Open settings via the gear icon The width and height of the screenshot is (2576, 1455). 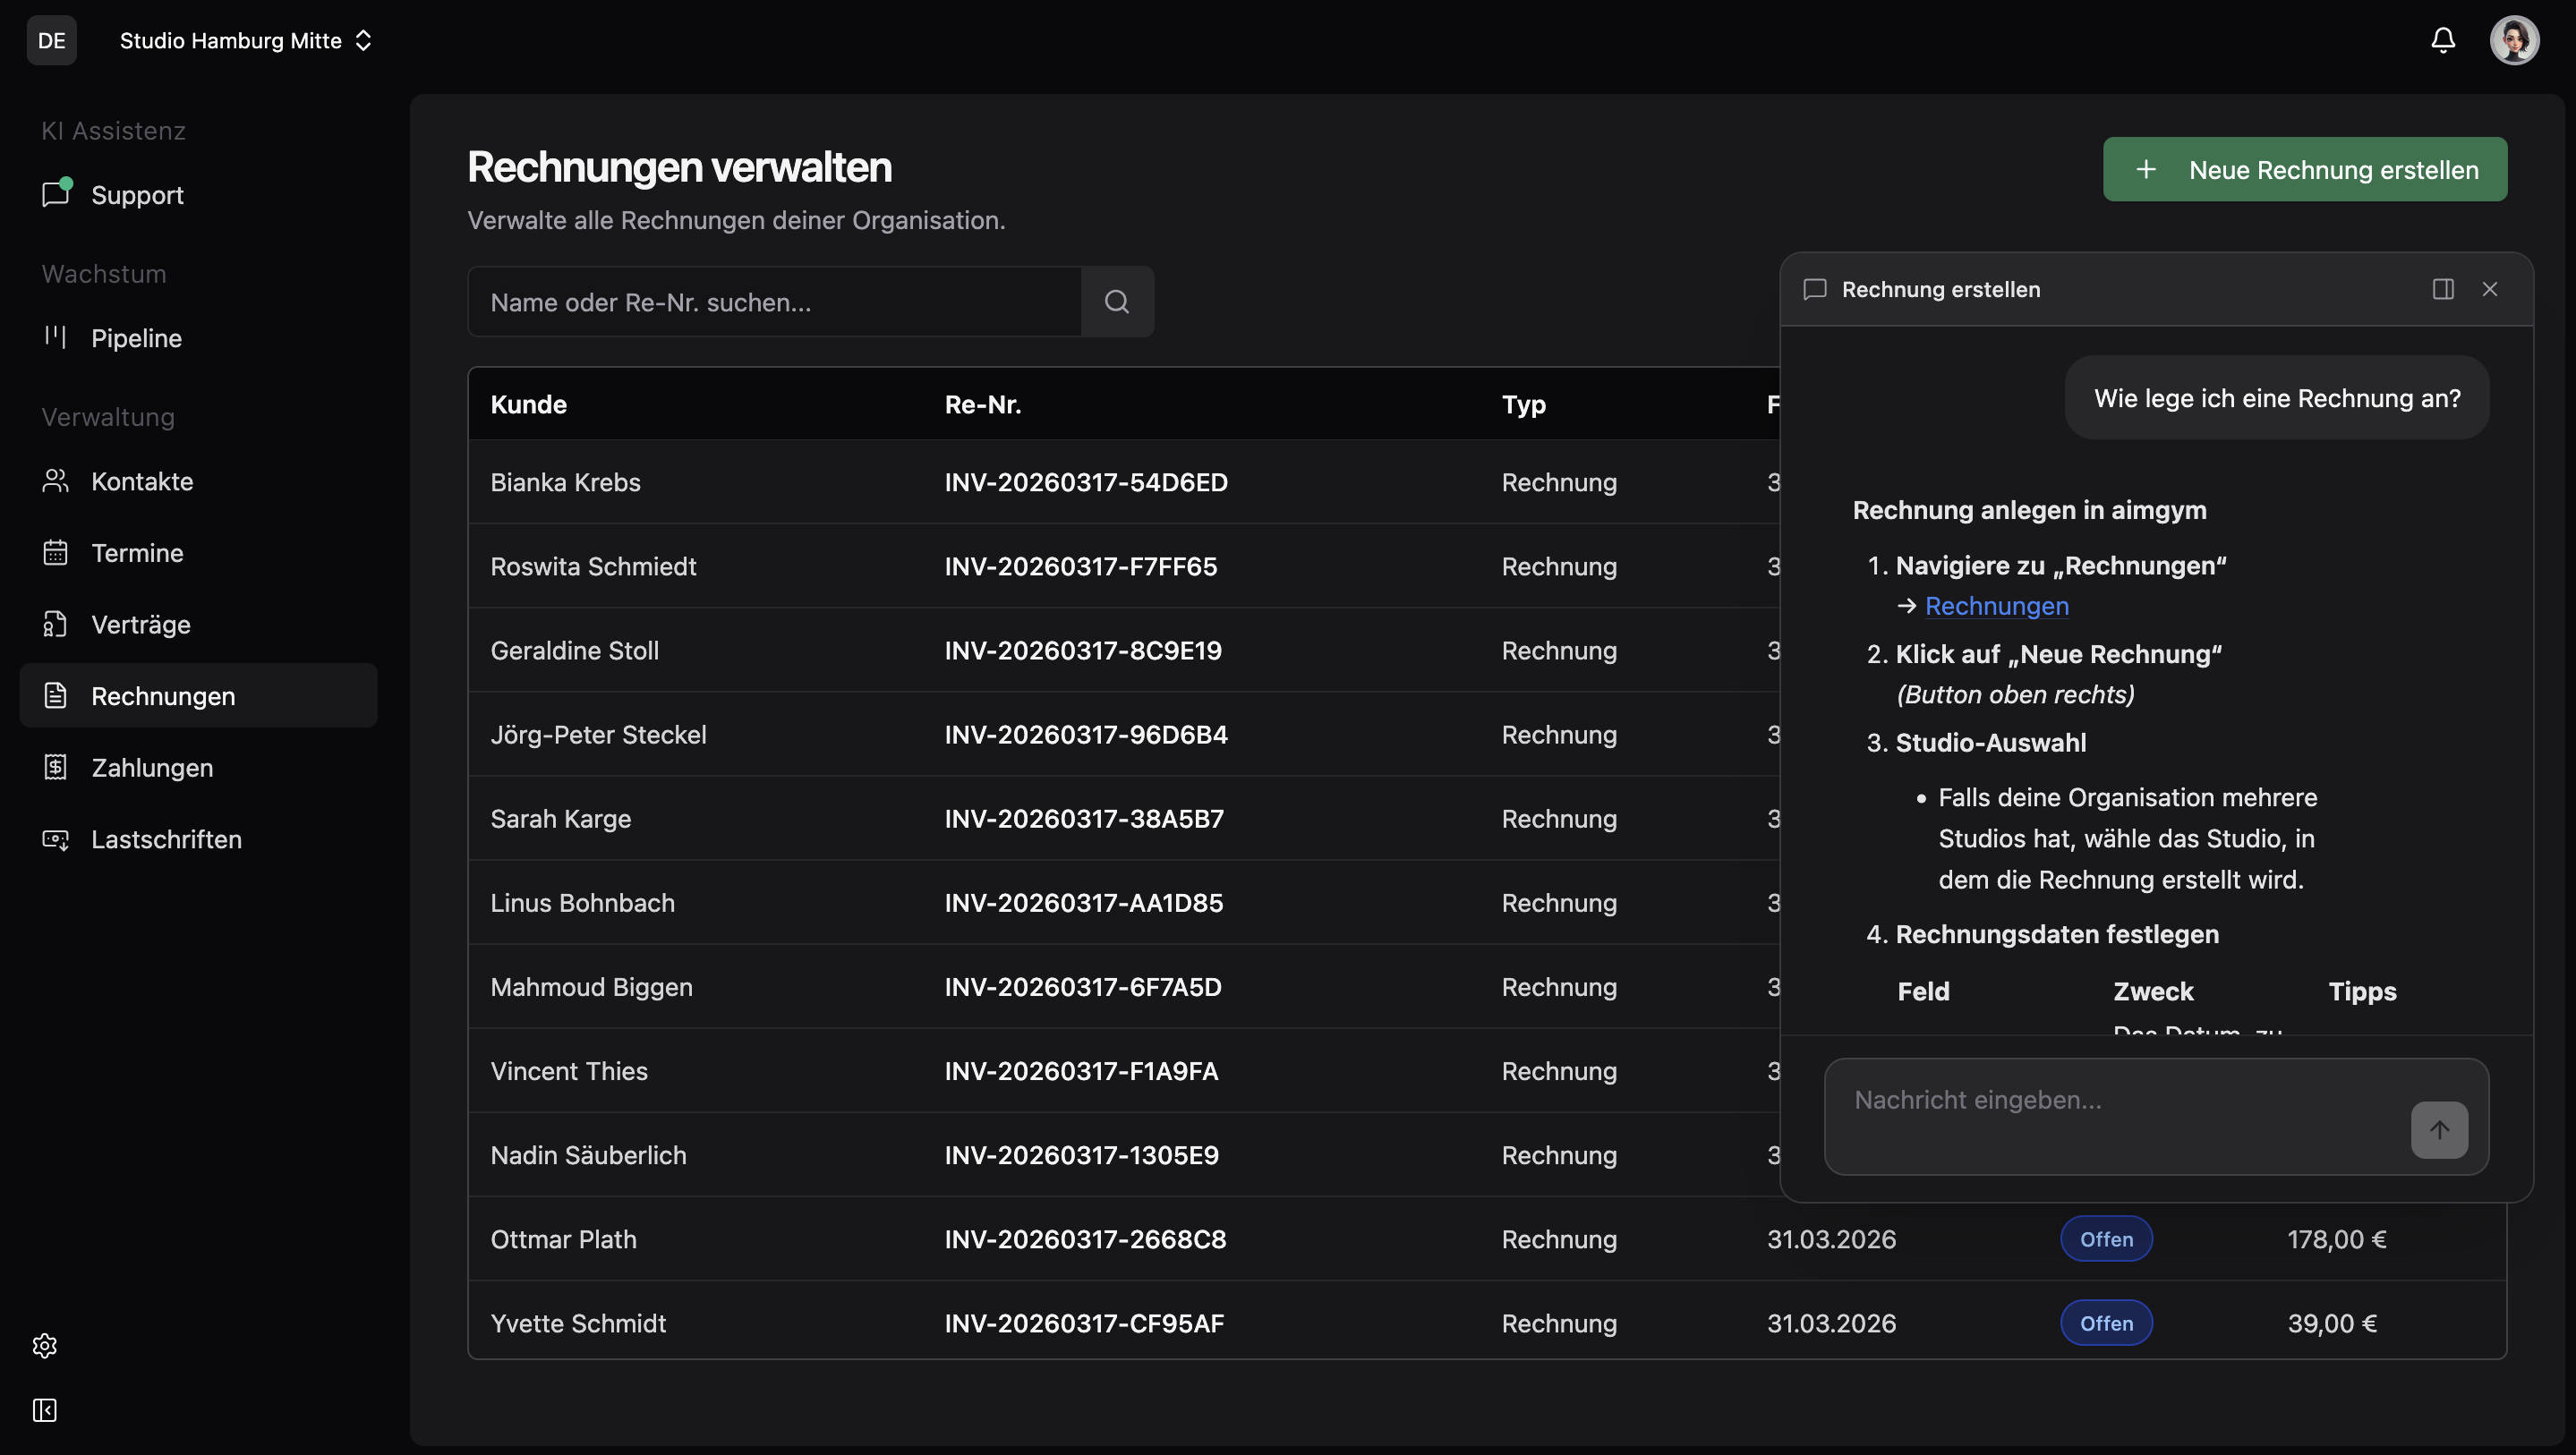(45, 1346)
